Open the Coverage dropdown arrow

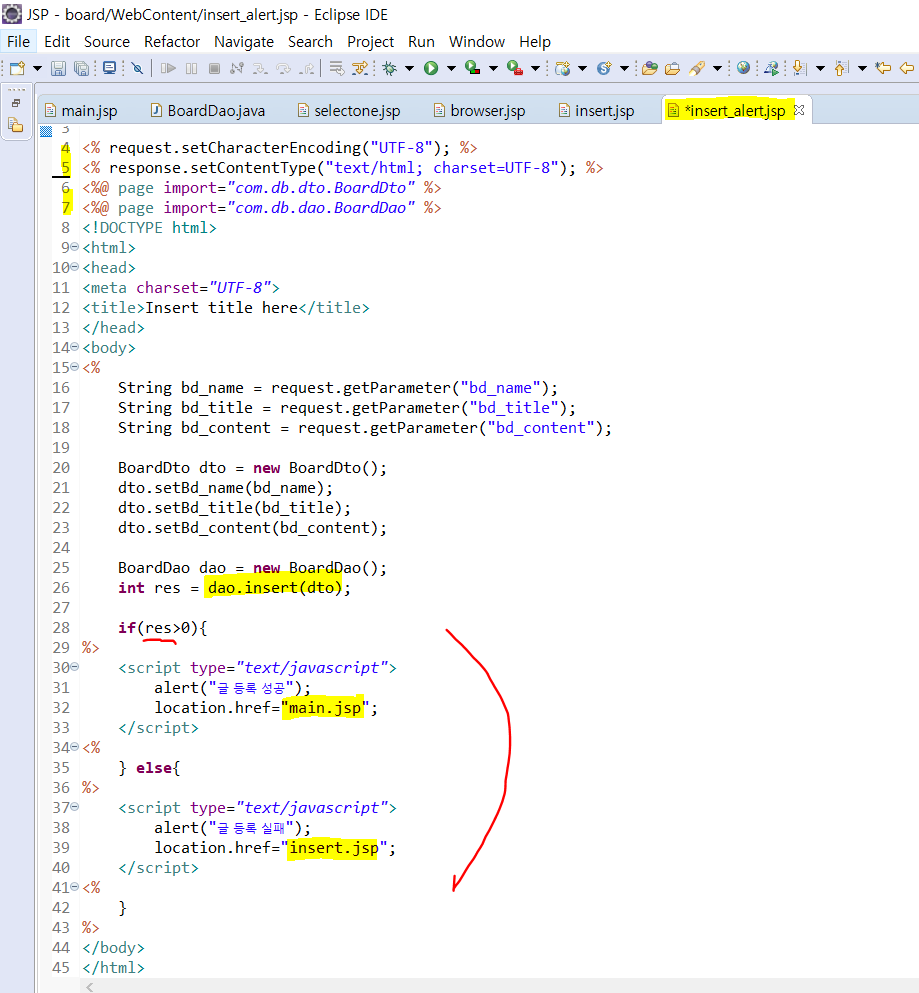[493, 68]
